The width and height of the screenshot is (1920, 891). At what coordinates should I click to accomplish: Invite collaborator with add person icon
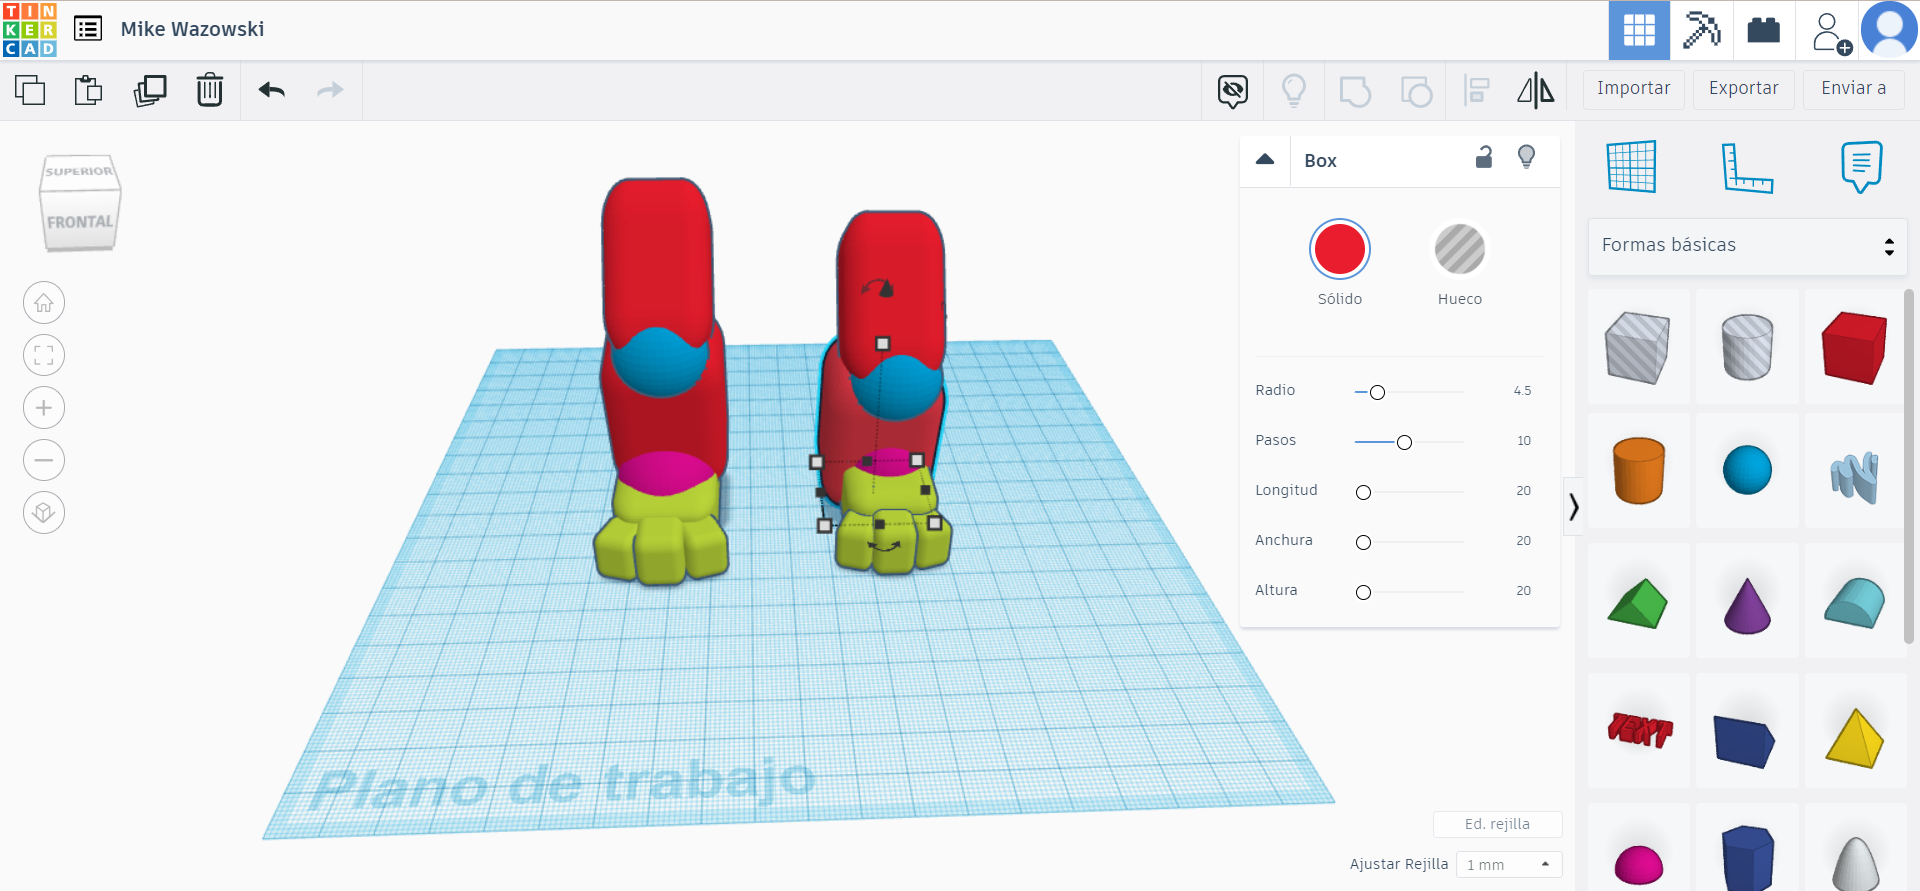pos(1830,32)
